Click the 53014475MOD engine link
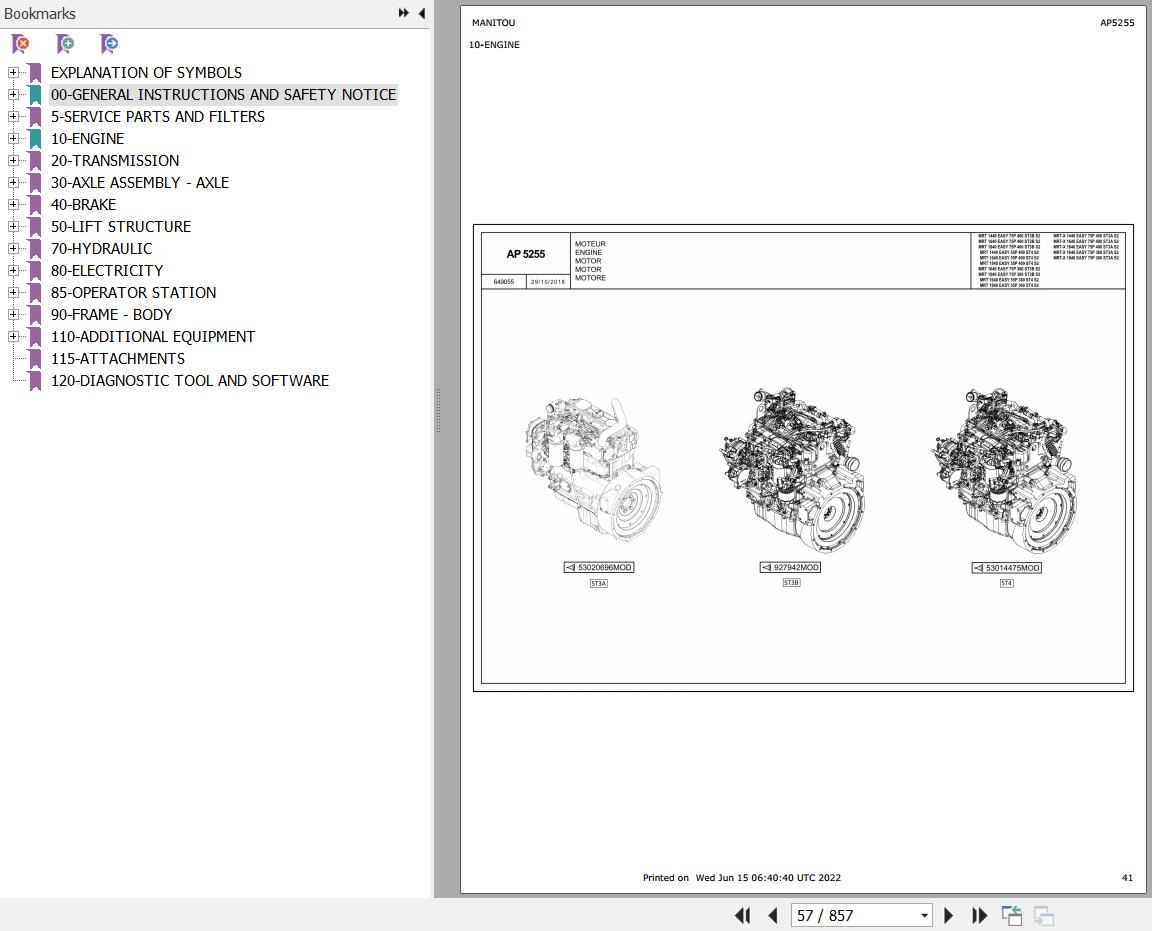 point(1007,568)
